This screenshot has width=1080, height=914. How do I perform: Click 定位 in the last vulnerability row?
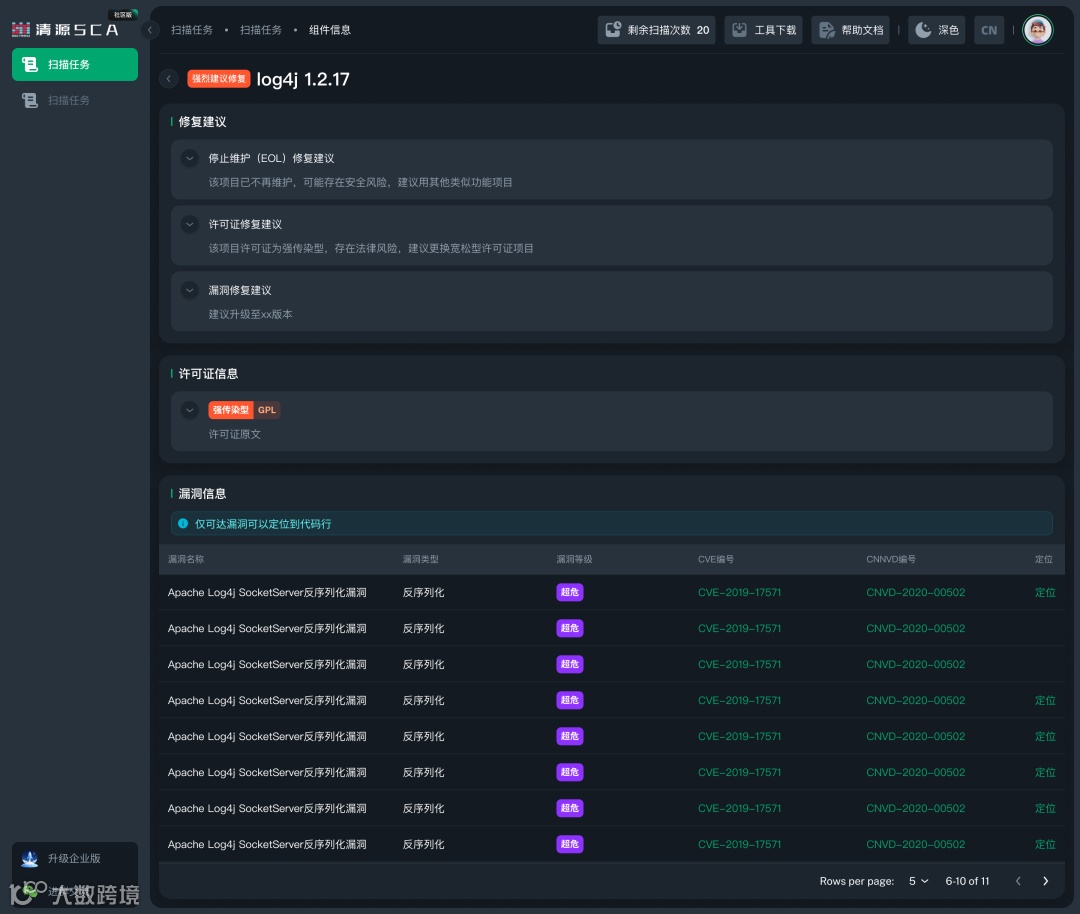click(x=1045, y=844)
